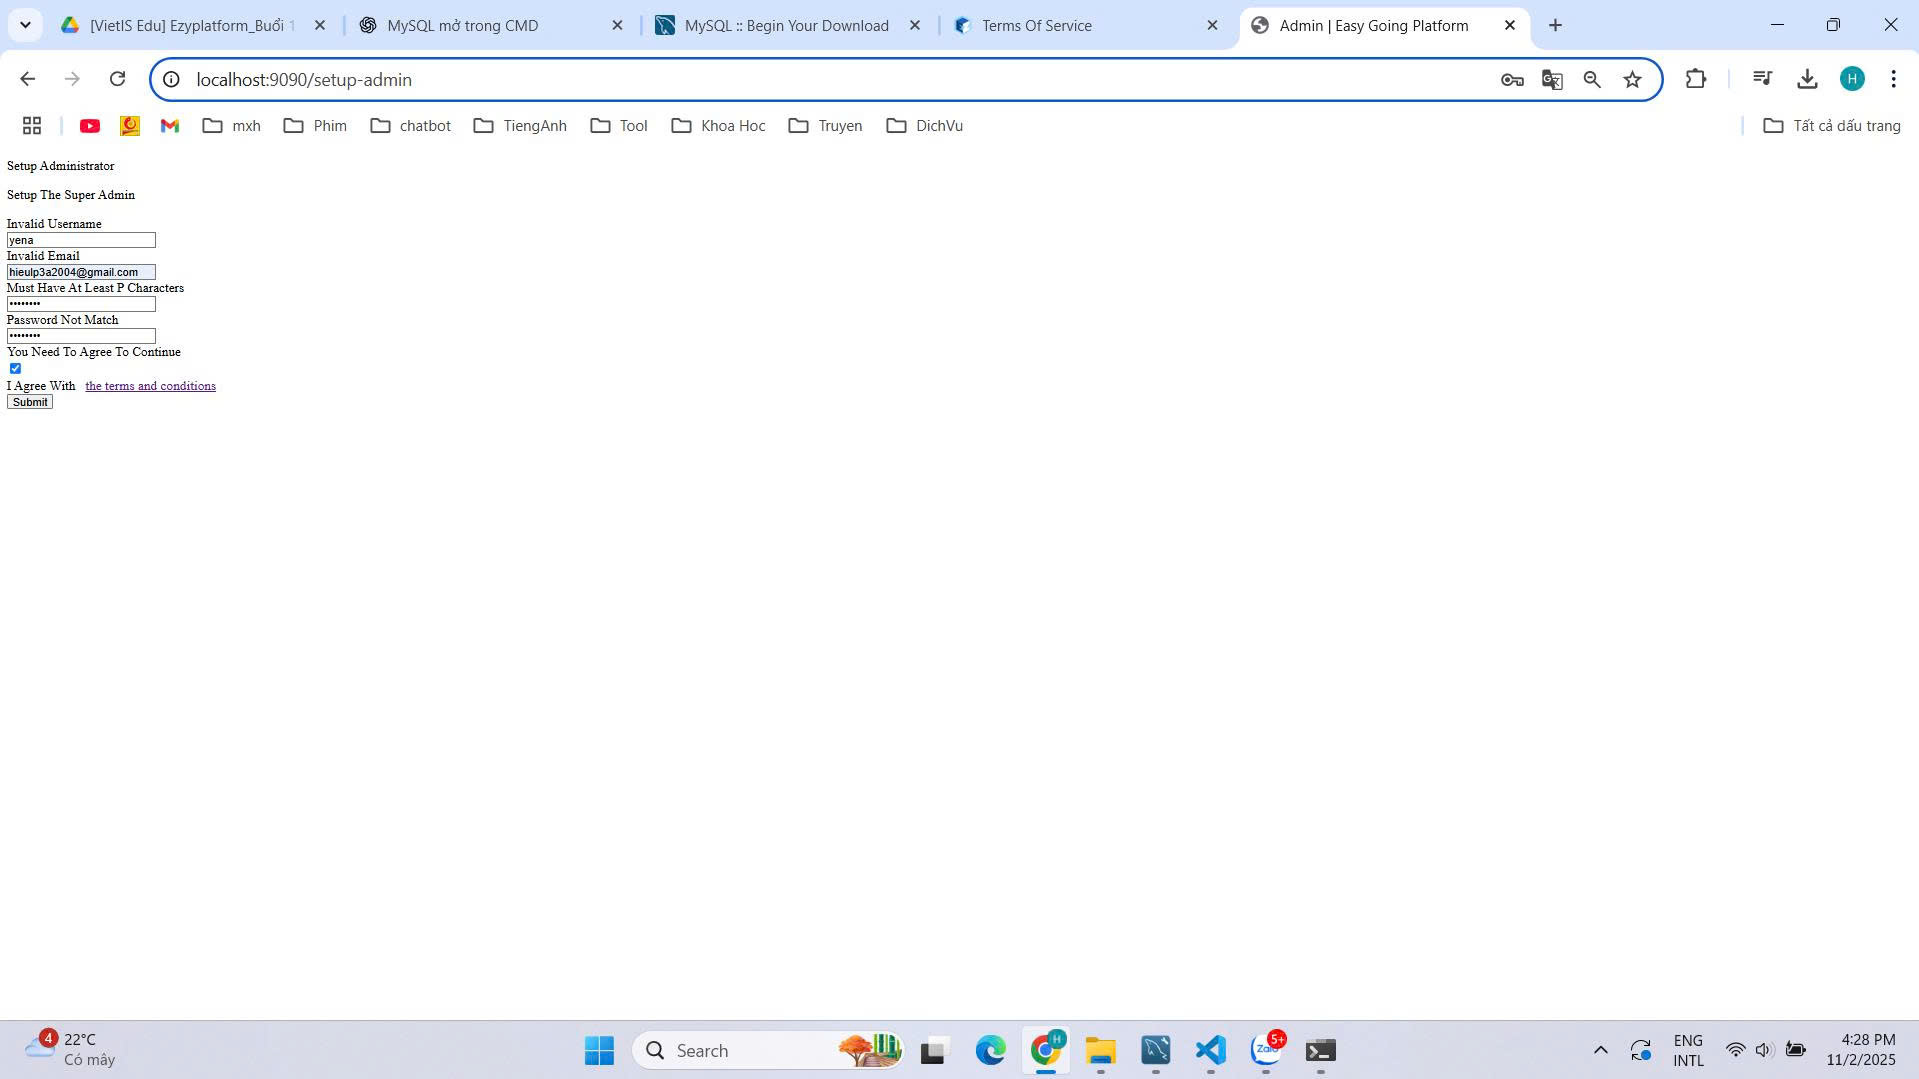Viewport: 1919px width, 1079px height.
Task: Switch to MySQL Begin Your Download tab
Action: pyautogui.click(x=786, y=26)
